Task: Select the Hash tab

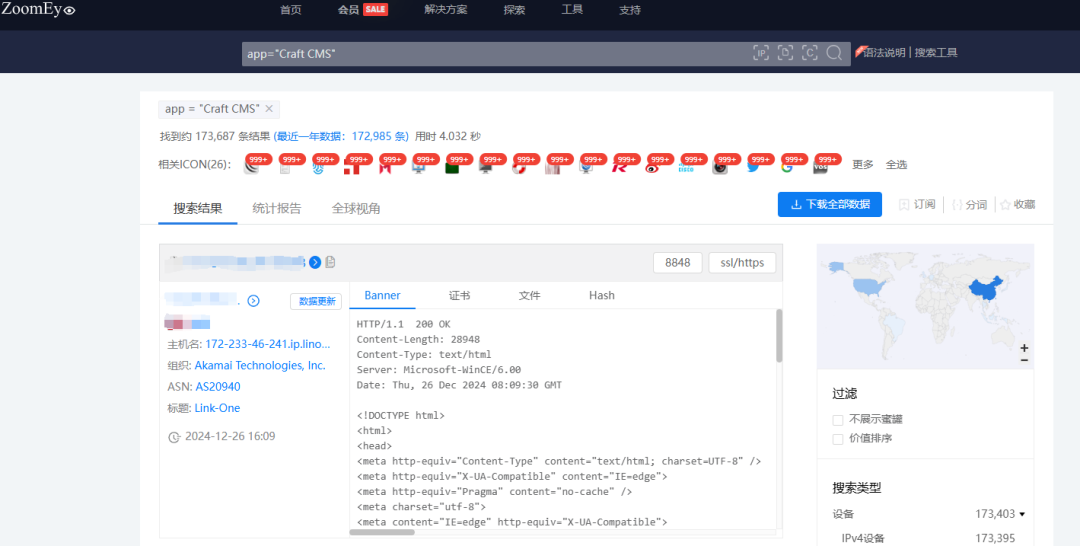Action: point(601,295)
